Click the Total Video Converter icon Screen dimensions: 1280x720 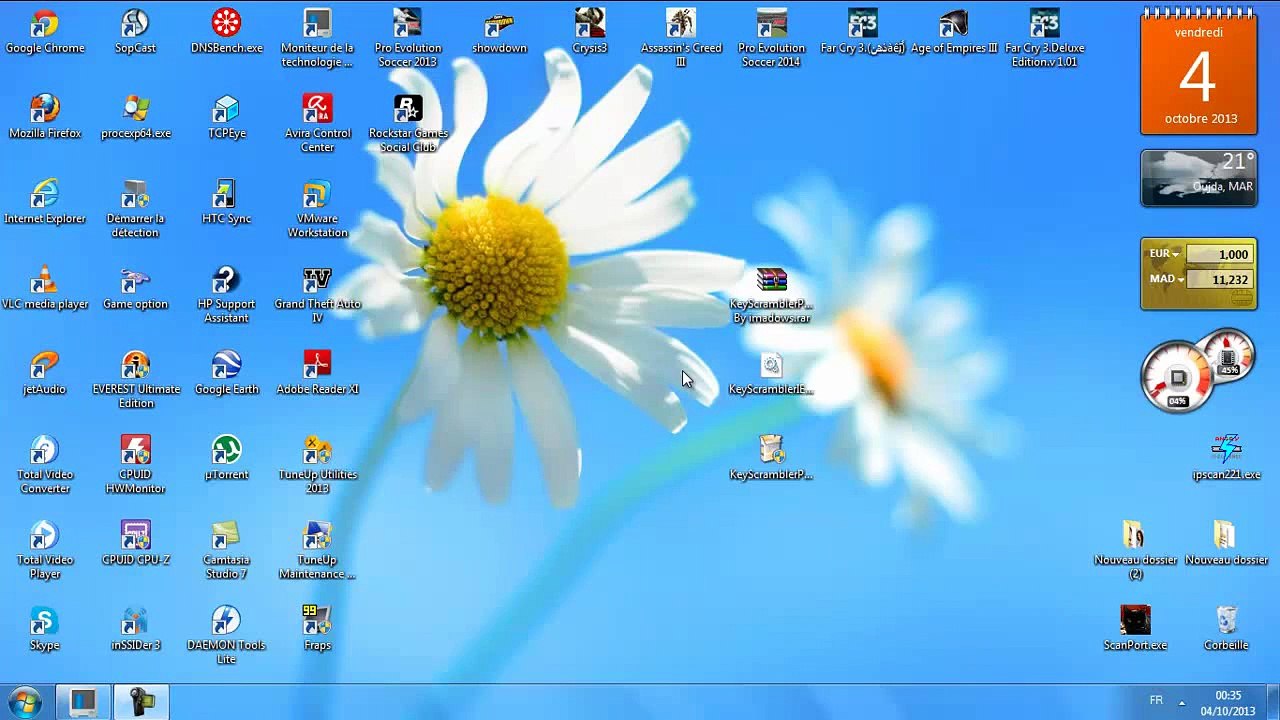click(x=45, y=464)
